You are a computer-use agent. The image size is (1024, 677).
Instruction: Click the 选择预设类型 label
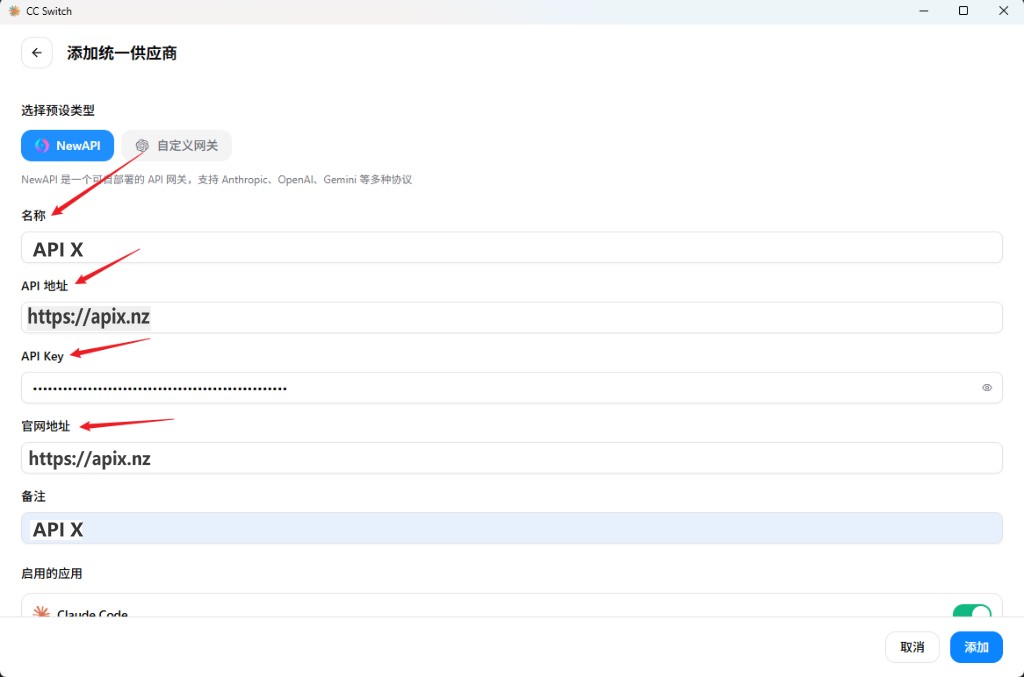pos(57,110)
